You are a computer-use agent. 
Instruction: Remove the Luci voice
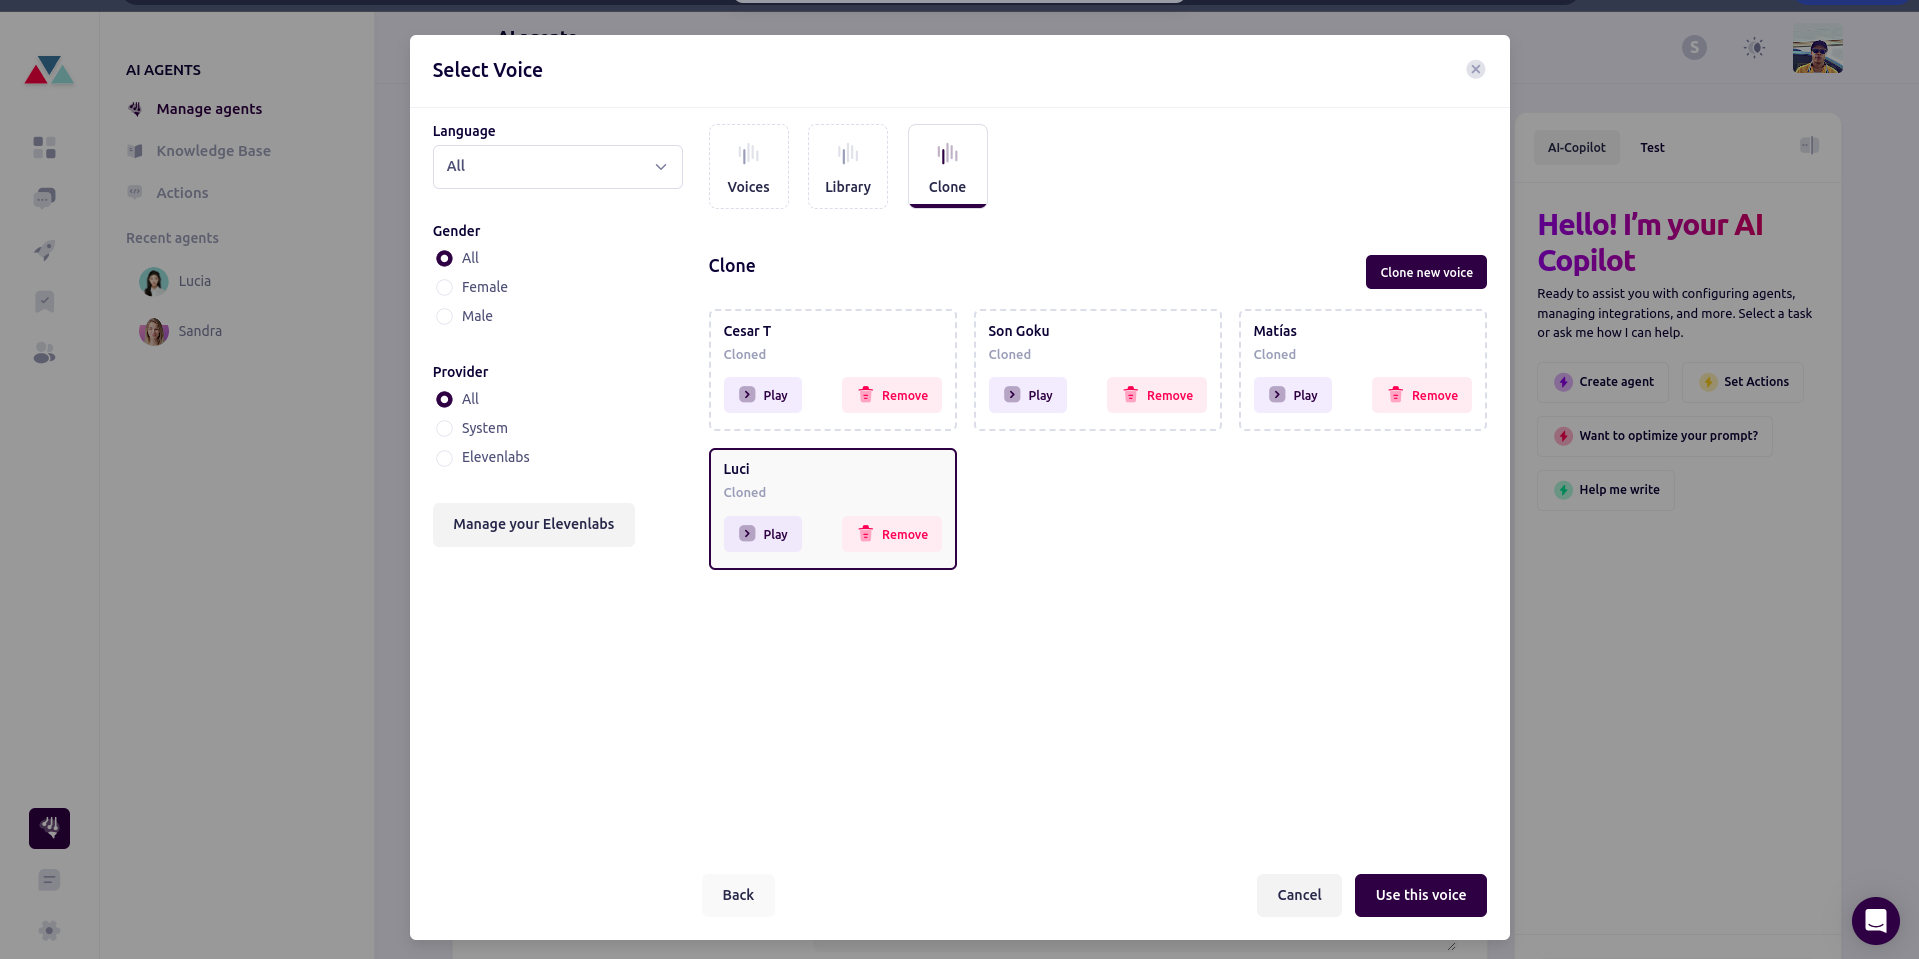(x=891, y=534)
